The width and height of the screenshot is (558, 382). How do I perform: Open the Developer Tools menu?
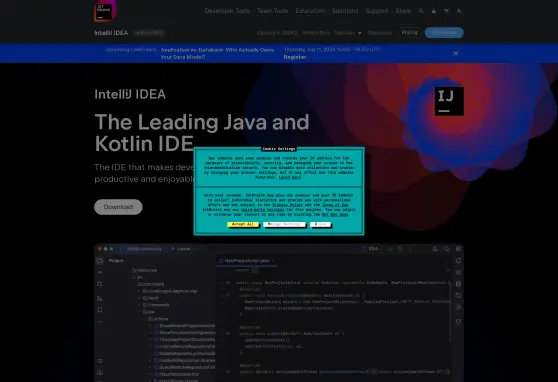(x=227, y=11)
